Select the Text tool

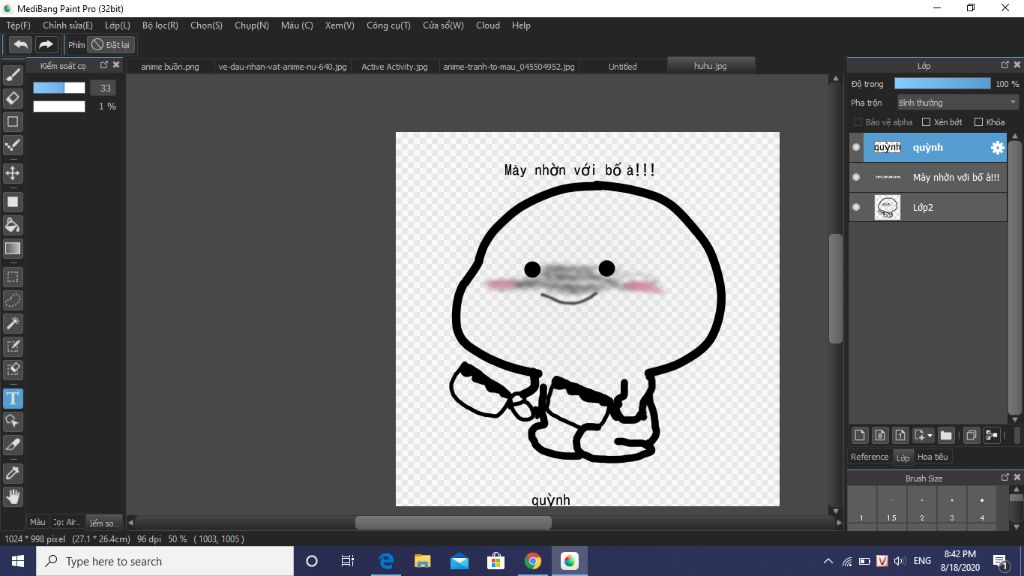[x=12, y=398]
